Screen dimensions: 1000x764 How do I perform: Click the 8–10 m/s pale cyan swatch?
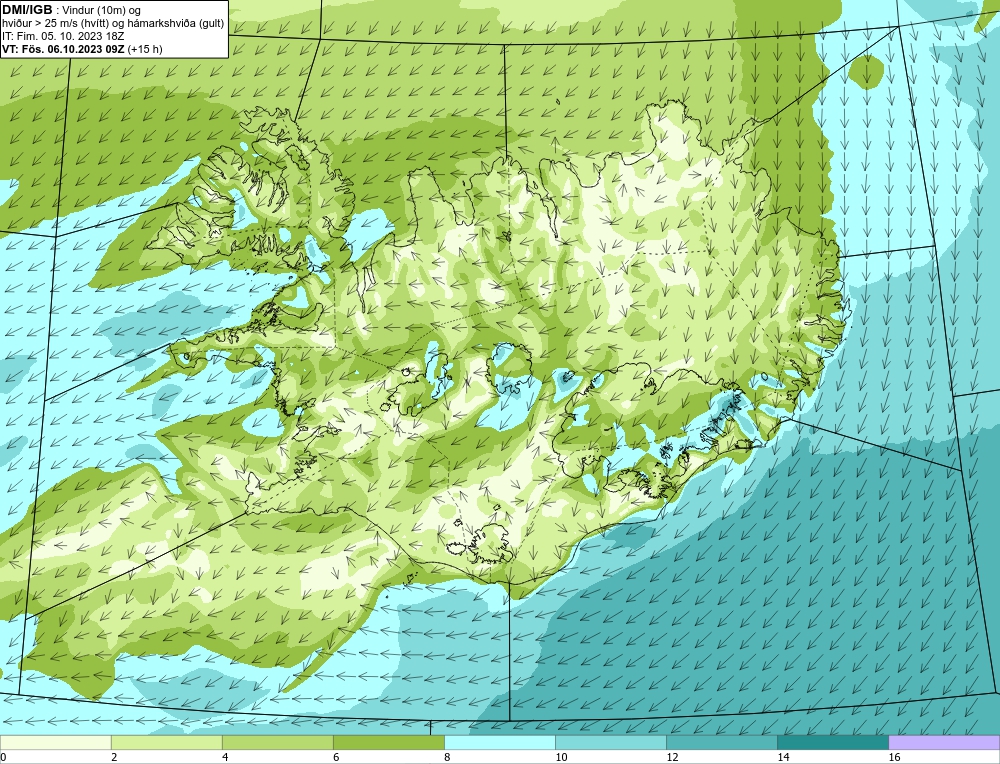[x=499, y=742]
